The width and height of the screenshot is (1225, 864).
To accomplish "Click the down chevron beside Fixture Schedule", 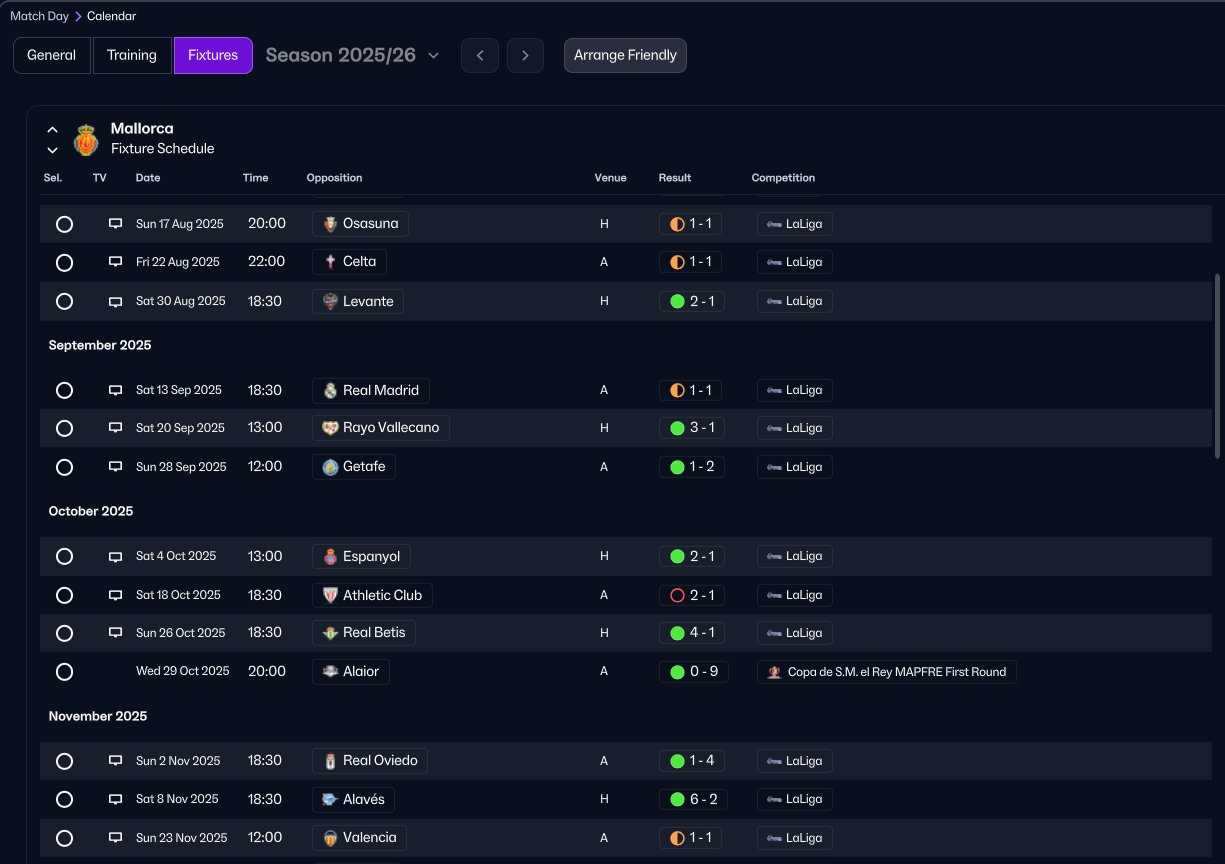I will pyautogui.click(x=53, y=150).
